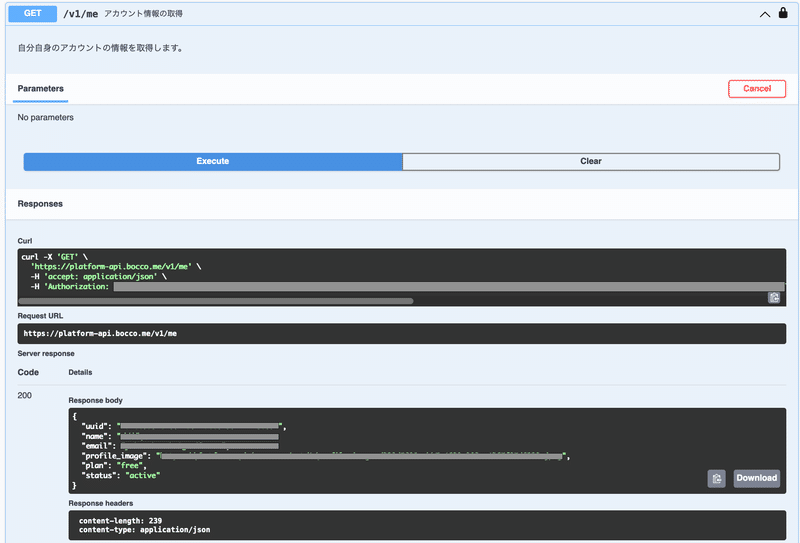Click the authorization lock icon
800x543 pixels.
[x=783, y=13]
